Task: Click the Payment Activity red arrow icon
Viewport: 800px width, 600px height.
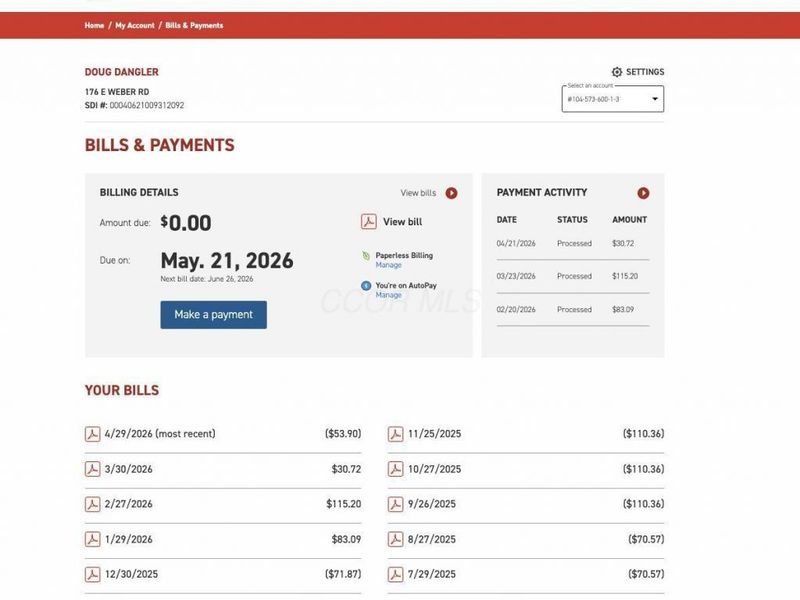Action: pos(643,193)
